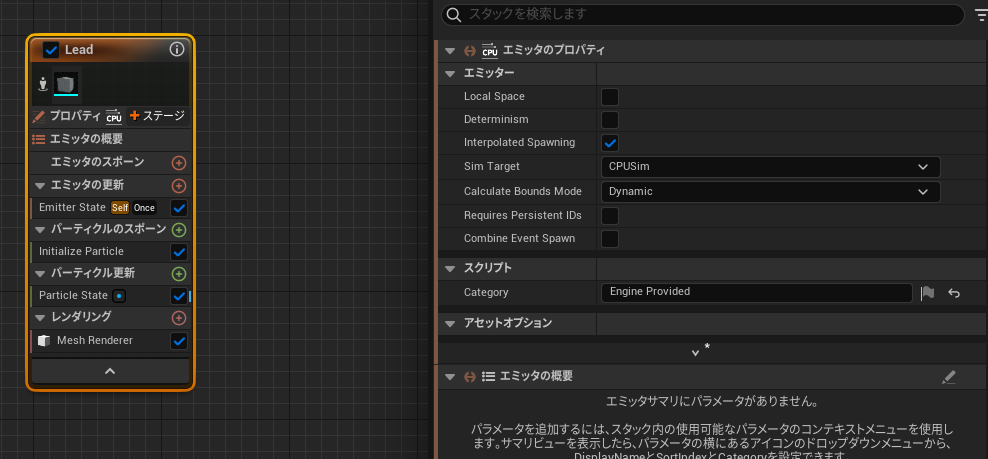Disable the Lead emitter checkbox
988x459 pixels.
click(51, 50)
